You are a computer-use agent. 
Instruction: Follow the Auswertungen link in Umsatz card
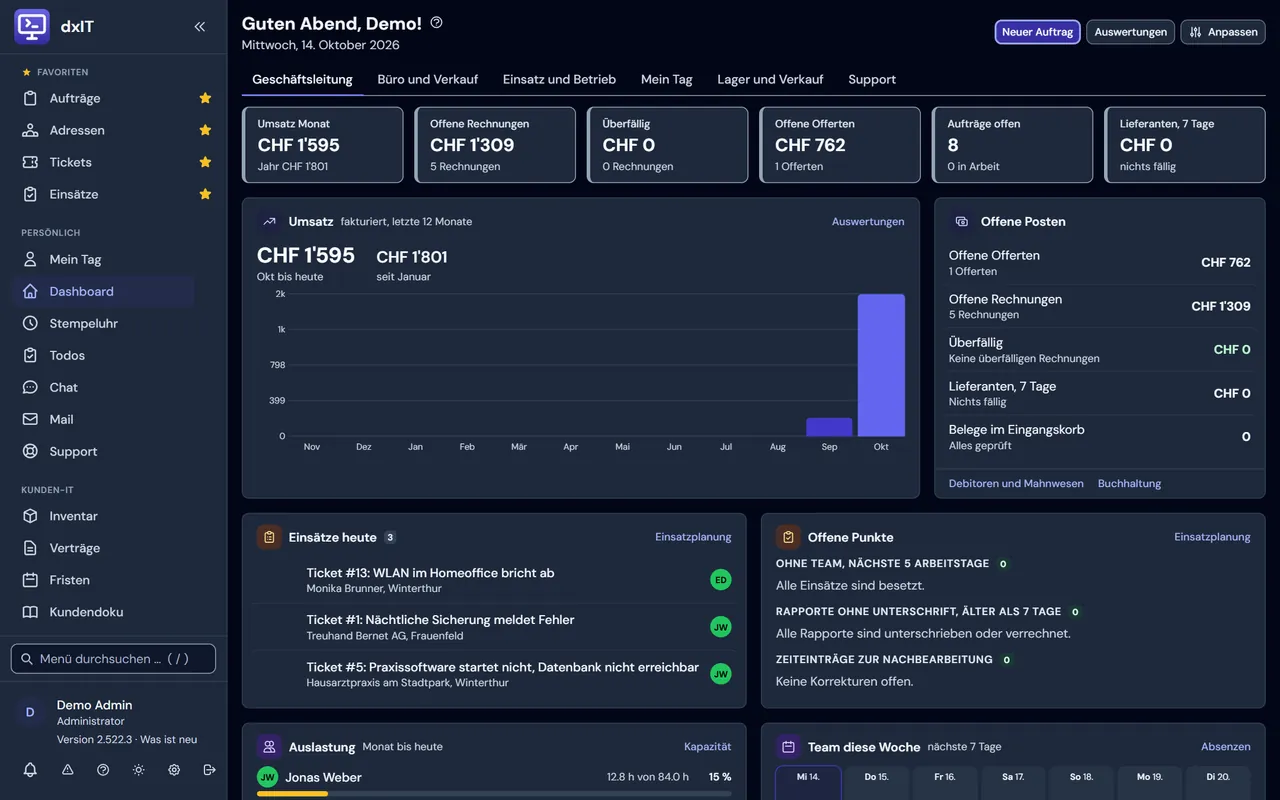(868, 221)
